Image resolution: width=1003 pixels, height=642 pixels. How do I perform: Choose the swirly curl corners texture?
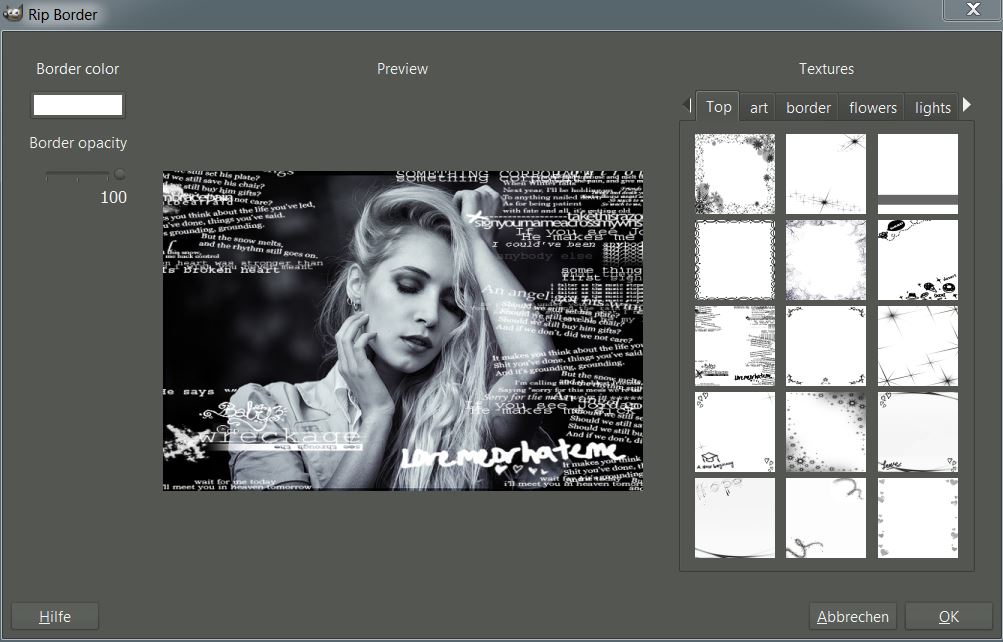click(x=825, y=518)
